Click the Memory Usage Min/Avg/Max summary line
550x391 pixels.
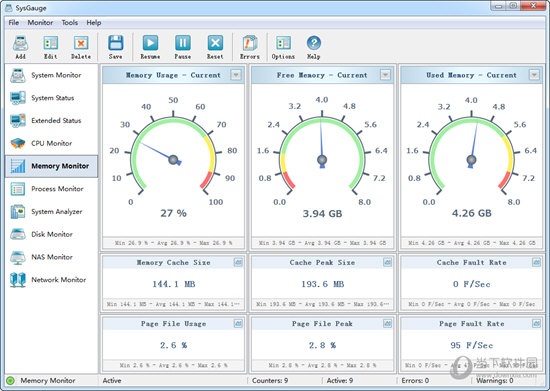tap(173, 243)
